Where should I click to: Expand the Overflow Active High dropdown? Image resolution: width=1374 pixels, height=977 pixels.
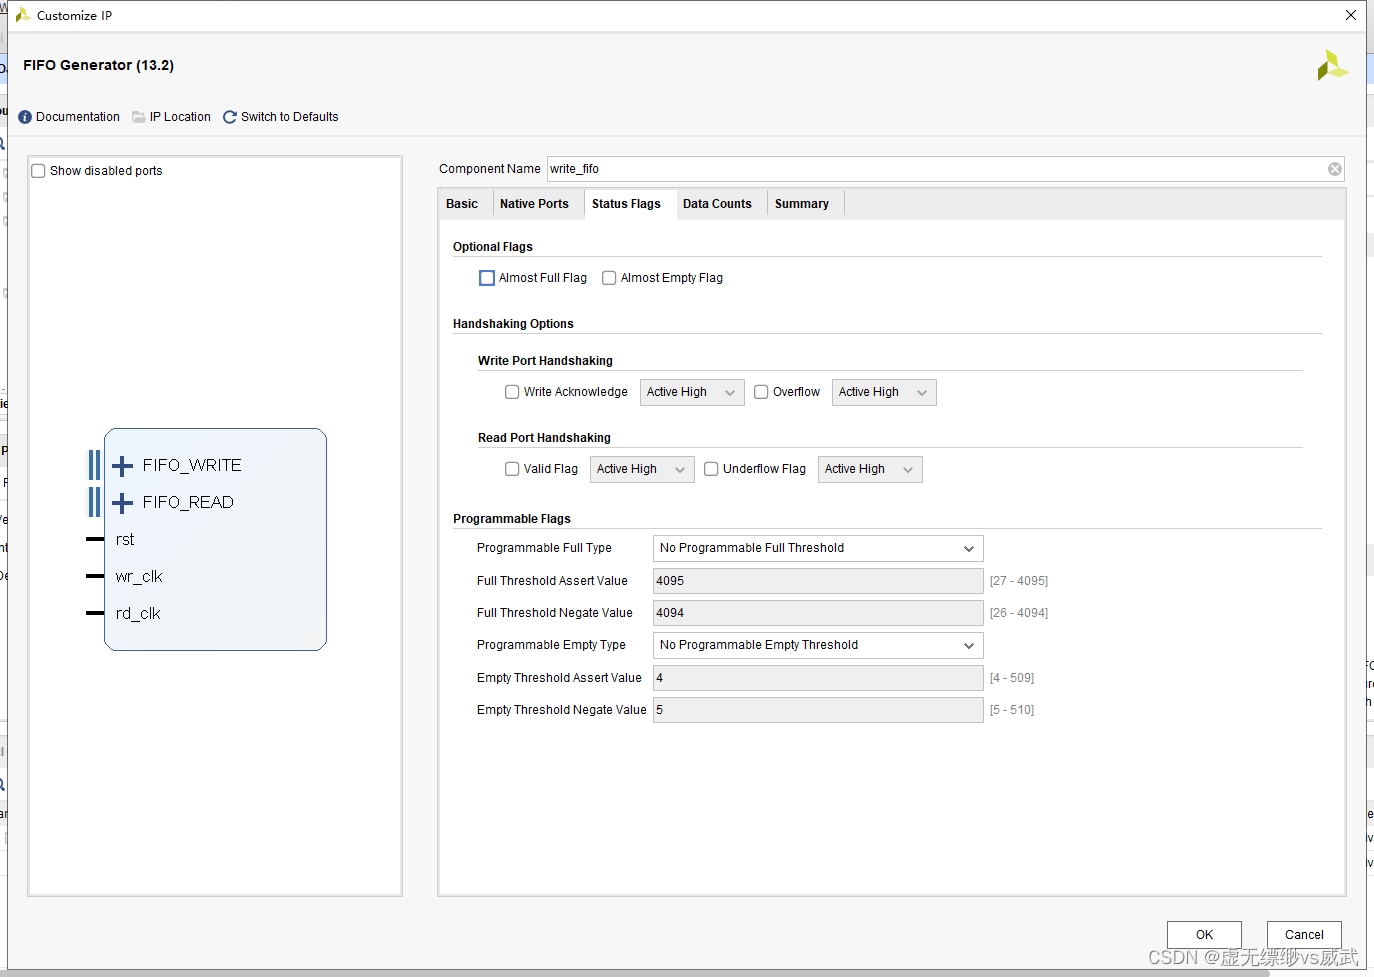point(883,392)
